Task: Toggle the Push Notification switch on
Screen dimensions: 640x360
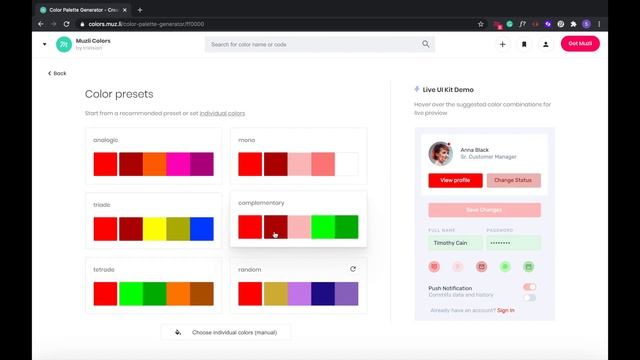Action: [x=529, y=287]
